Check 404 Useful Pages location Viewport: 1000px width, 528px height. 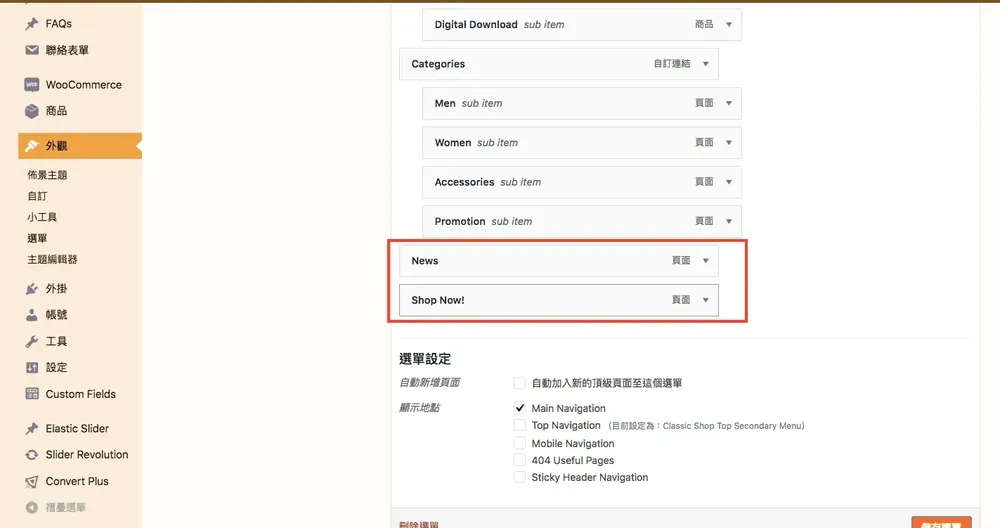pos(520,460)
